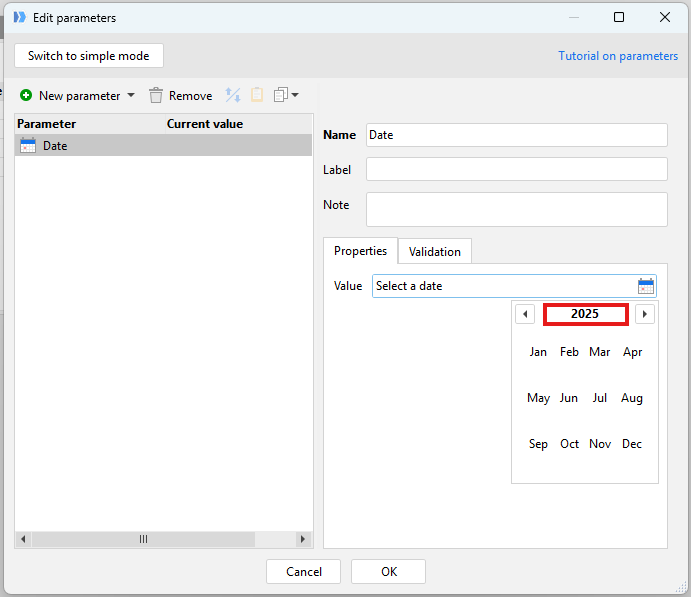
Task: Click the Date parameter calendar icon
Action: (x=28, y=145)
